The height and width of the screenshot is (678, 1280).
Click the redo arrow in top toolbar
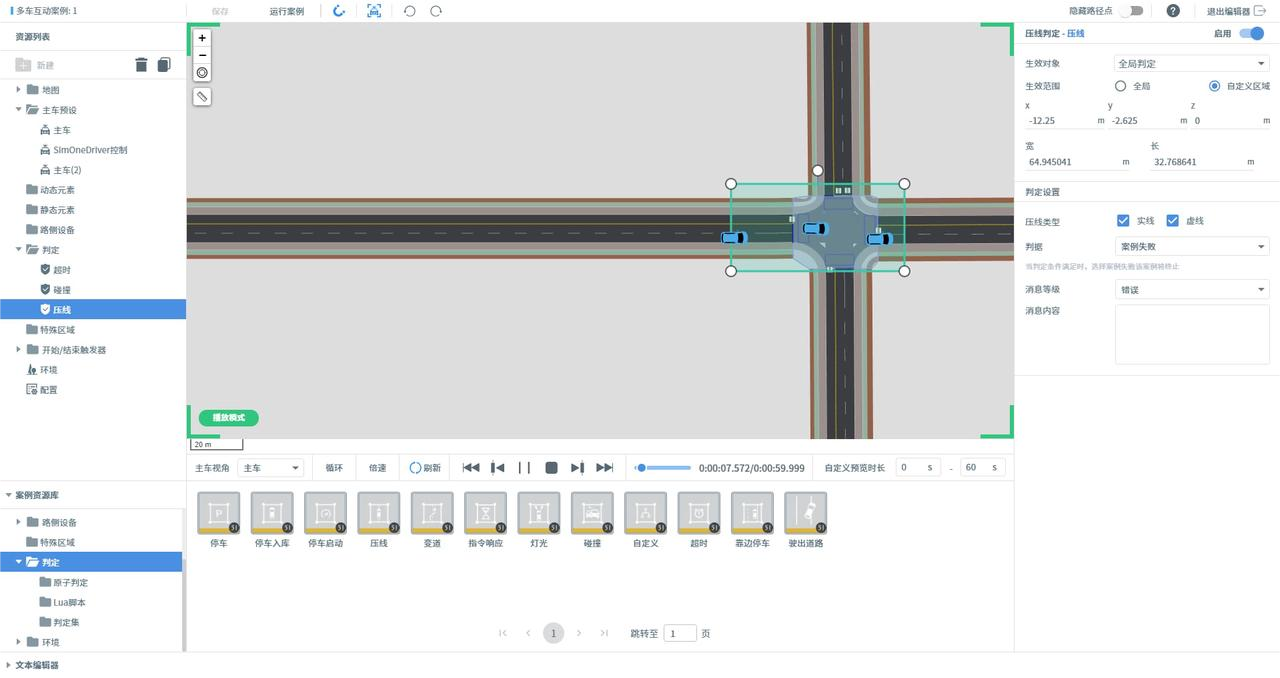tap(436, 11)
